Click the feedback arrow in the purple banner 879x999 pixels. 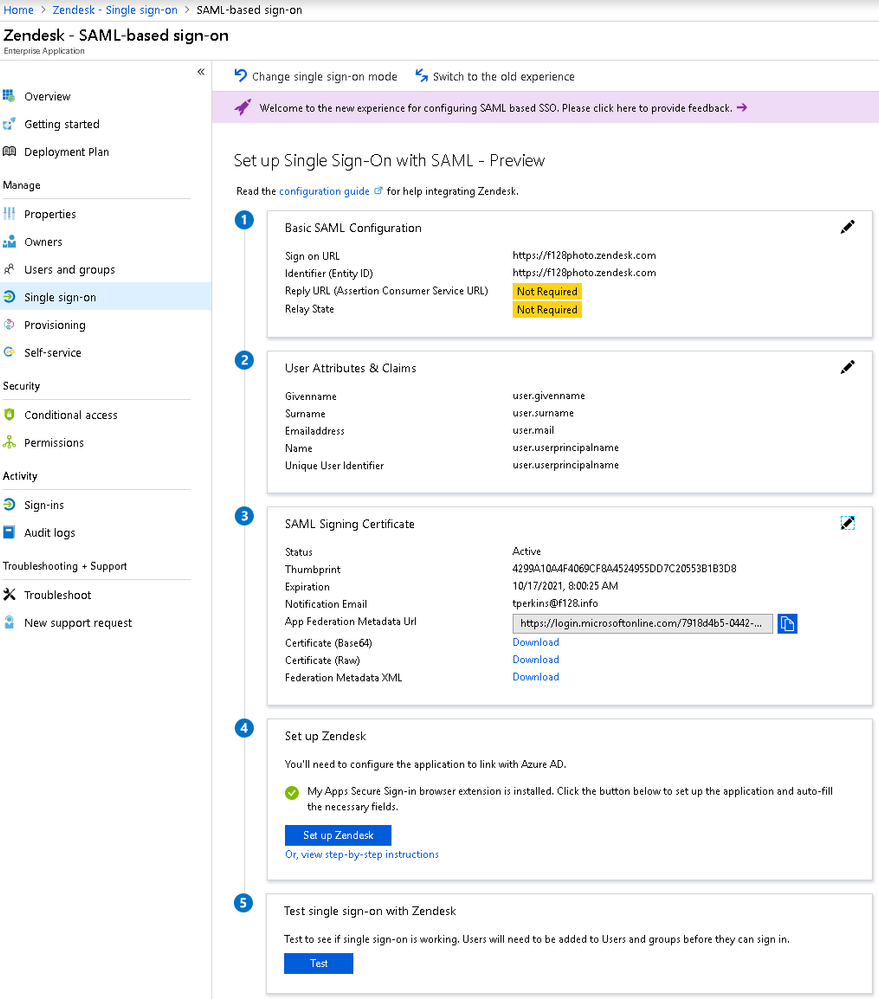[x=742, y=108]
